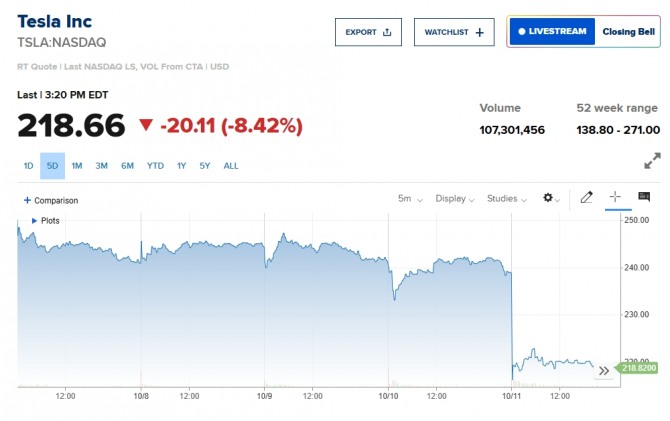The image size is (670, 421).
Task: Select the 1D time range tab
Action: [28, 166]
